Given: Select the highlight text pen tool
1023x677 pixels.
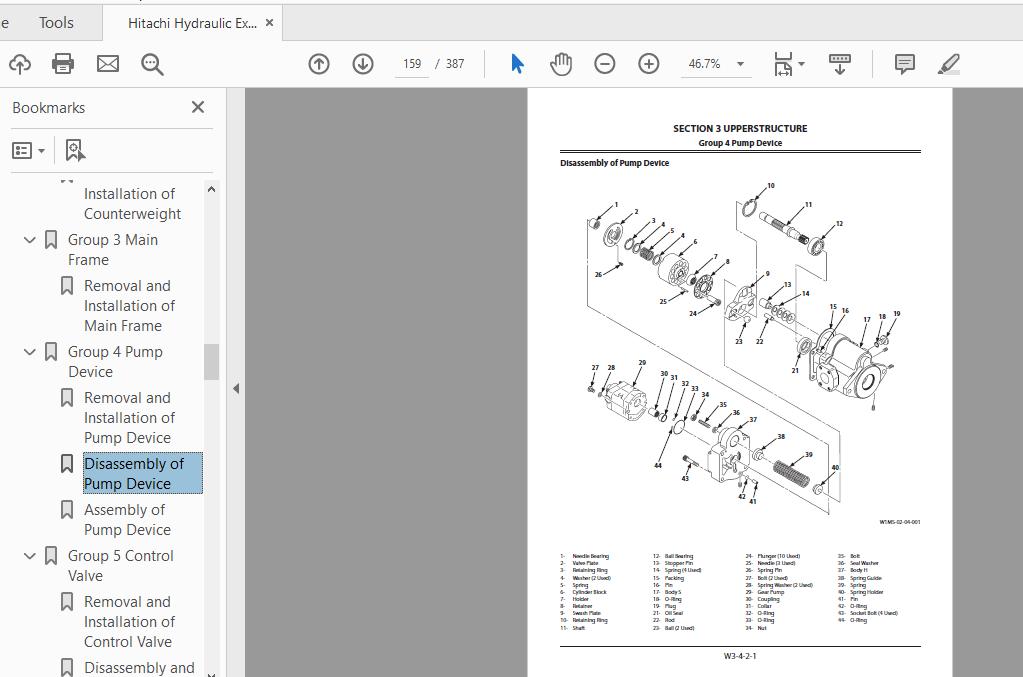Looking at the screenshot, I should (949, 64).
